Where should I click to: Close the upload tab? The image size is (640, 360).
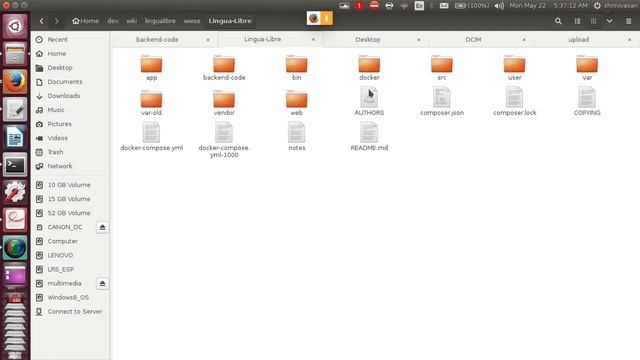click(629, 40)
